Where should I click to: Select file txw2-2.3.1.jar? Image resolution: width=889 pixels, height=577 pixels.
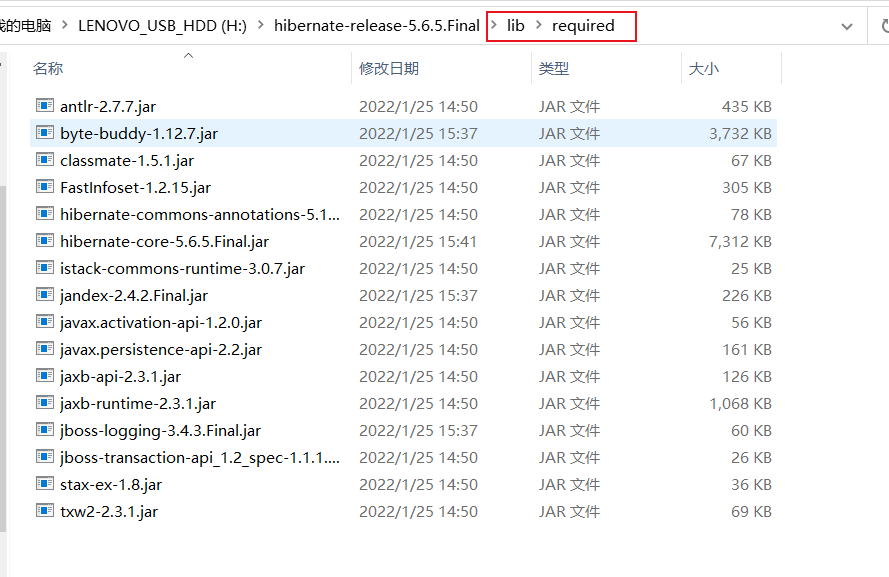[x=109, y=512]
